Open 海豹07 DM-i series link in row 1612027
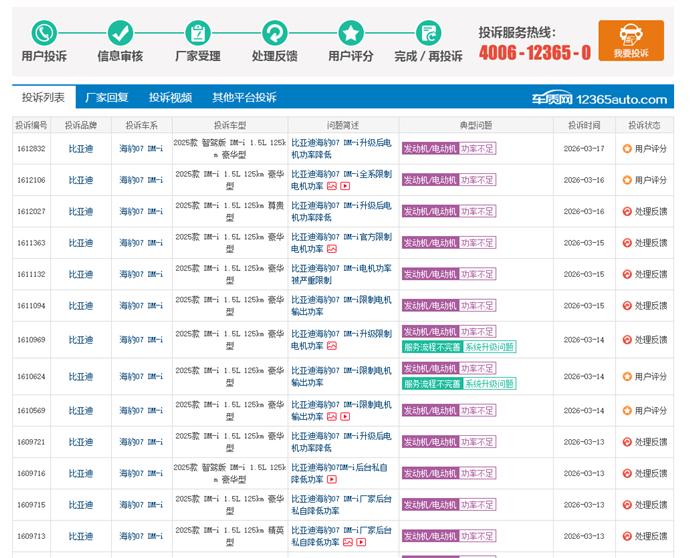 pyautogui.click(x=141, y=212)
